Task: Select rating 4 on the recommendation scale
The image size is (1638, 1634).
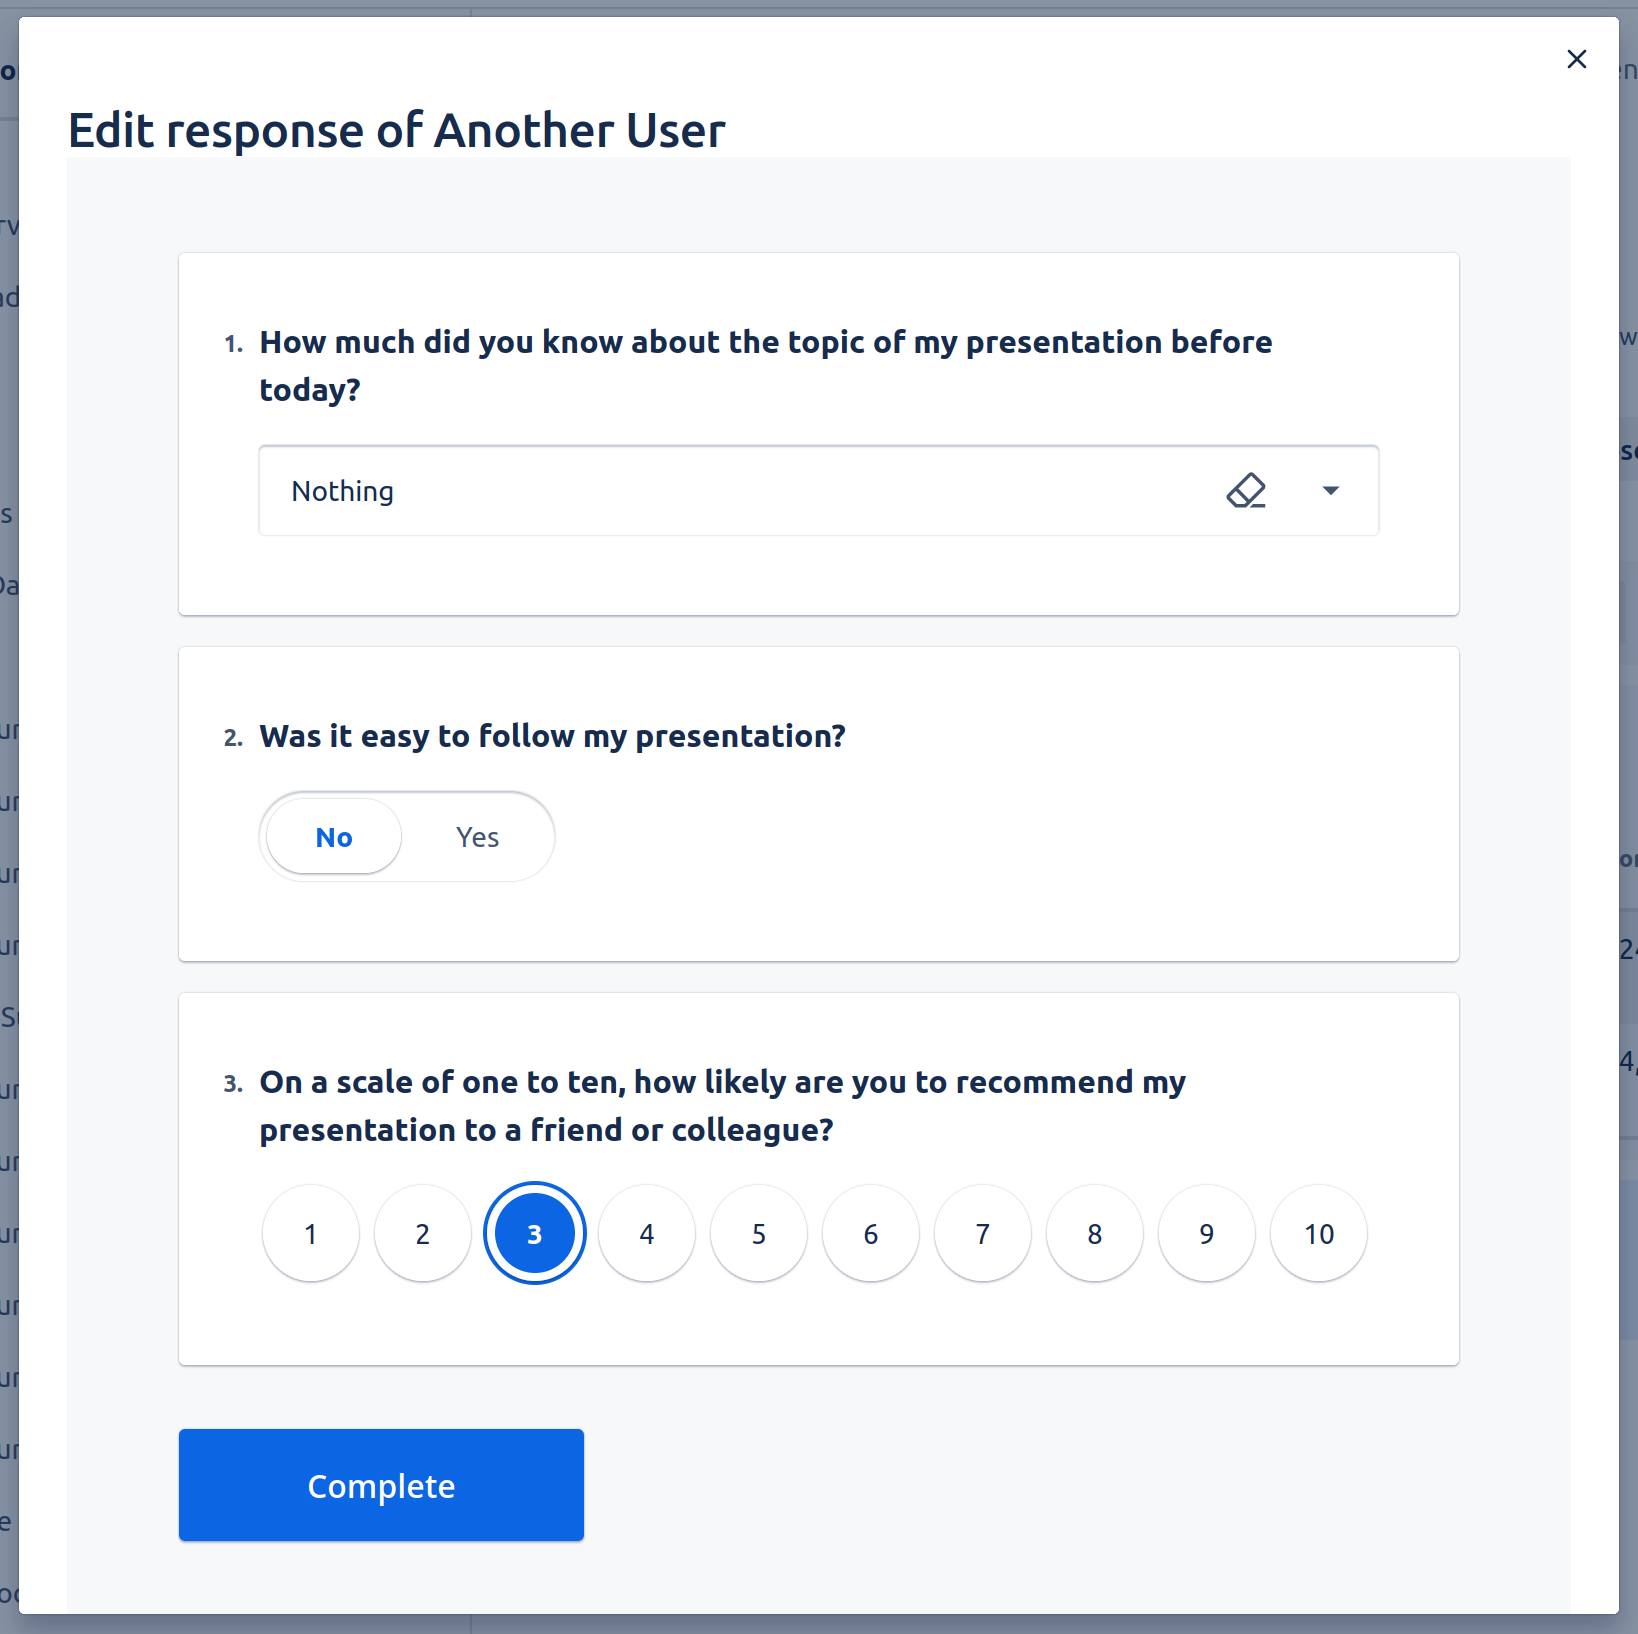Action: [646, 1233]
